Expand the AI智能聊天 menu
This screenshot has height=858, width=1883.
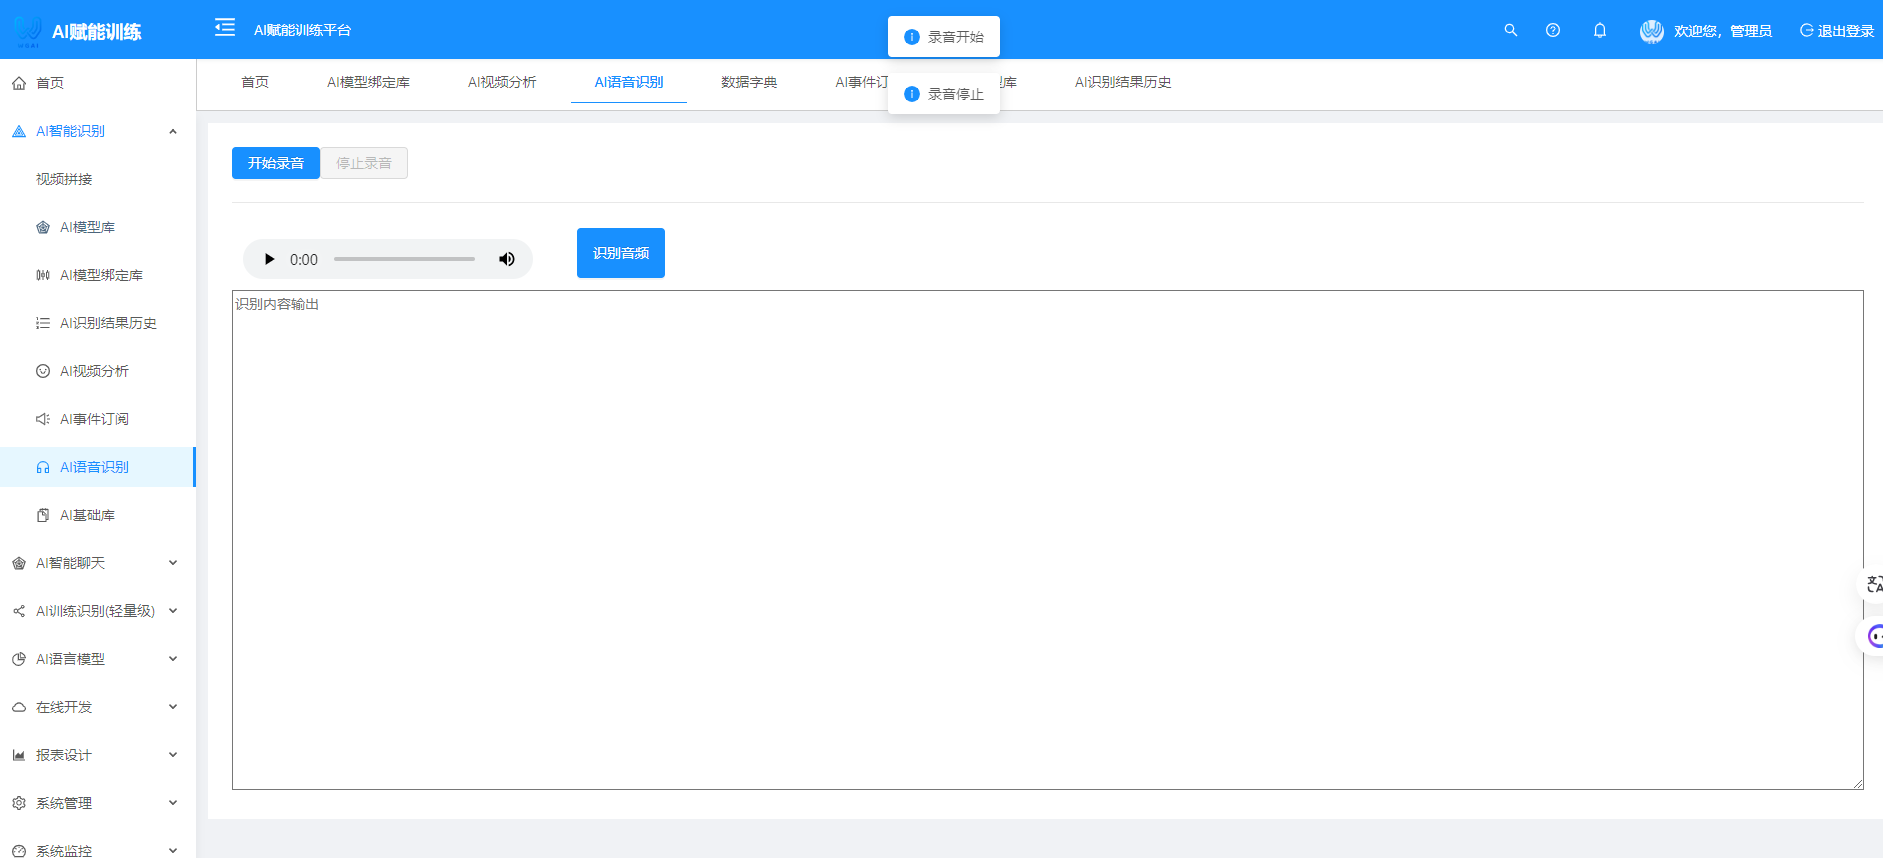[x=173, y=563]
